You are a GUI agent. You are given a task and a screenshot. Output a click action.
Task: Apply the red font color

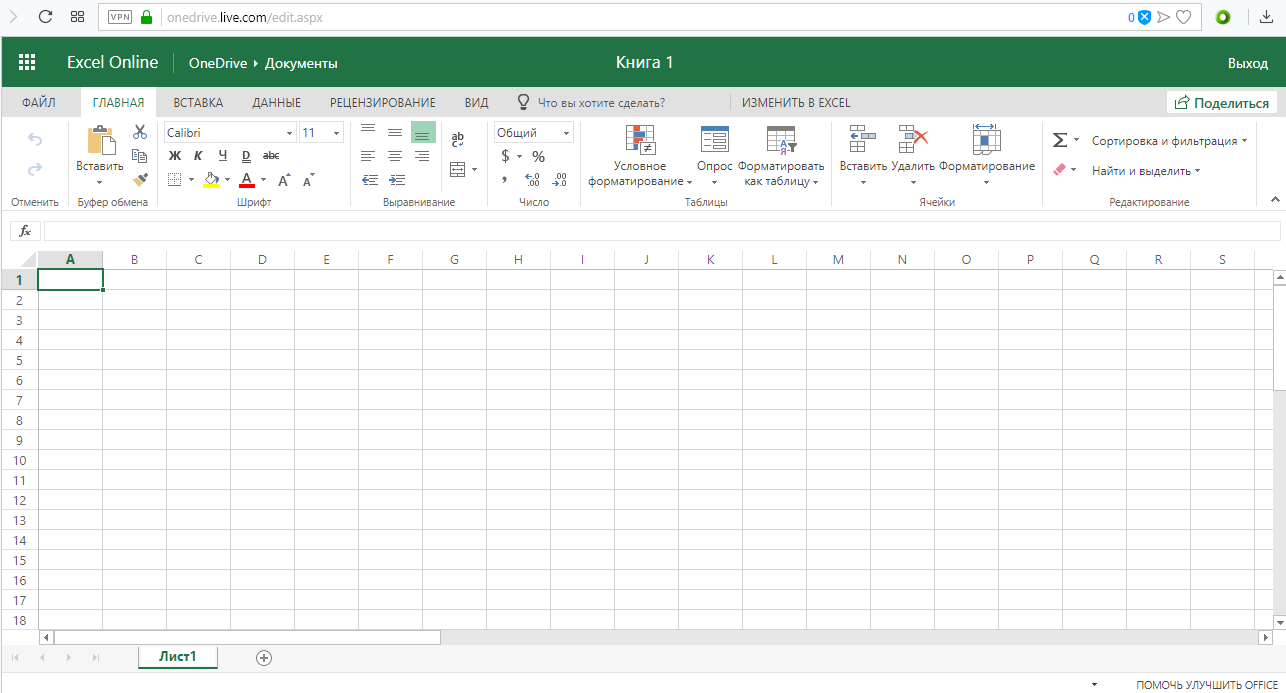pyautogui.click(x=247, y=180)
